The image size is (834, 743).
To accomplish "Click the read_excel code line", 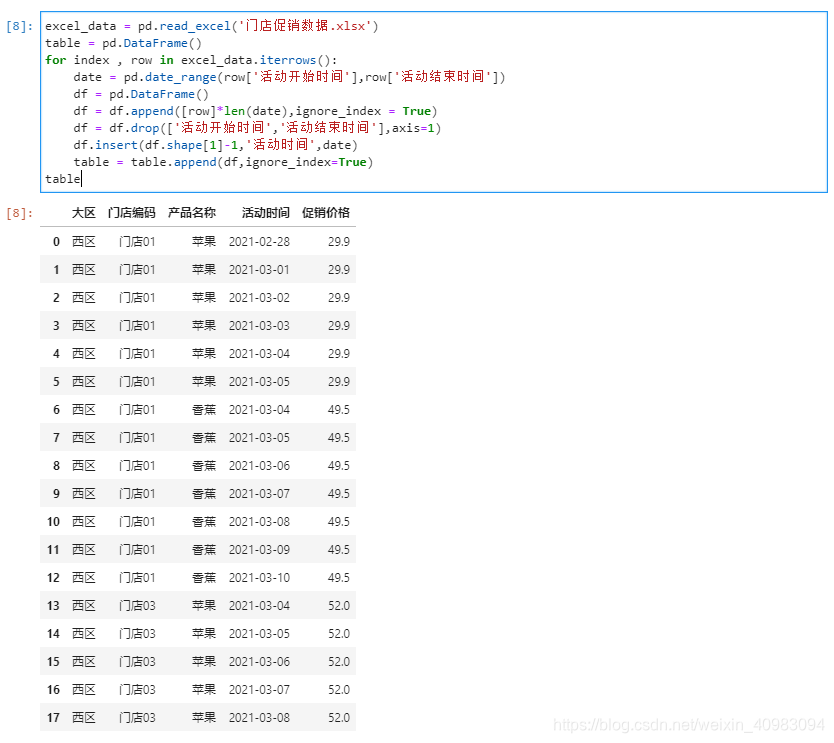I will 212,26.
